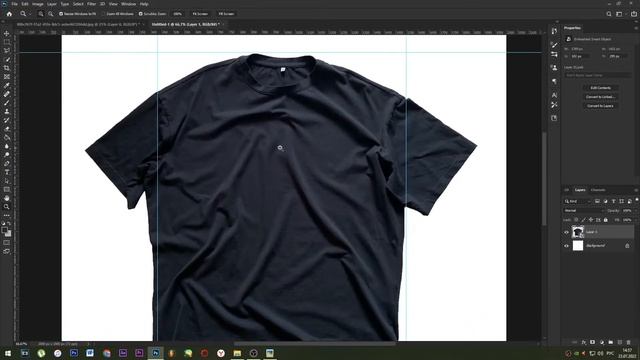Open the blending mode Normal dropdown
Image resolution: width=640 pixels, height=360 pixels.
(584, 211)
